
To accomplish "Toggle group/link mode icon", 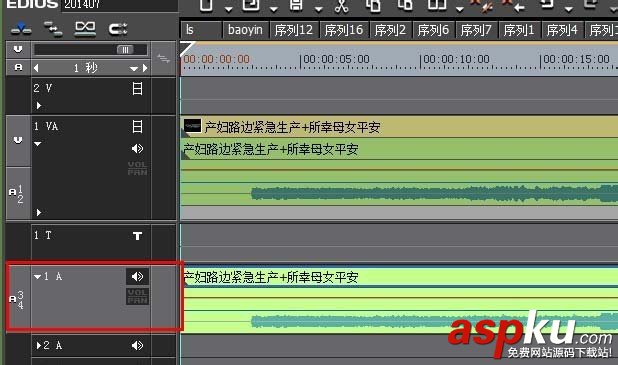I will [x=85, y=29].
